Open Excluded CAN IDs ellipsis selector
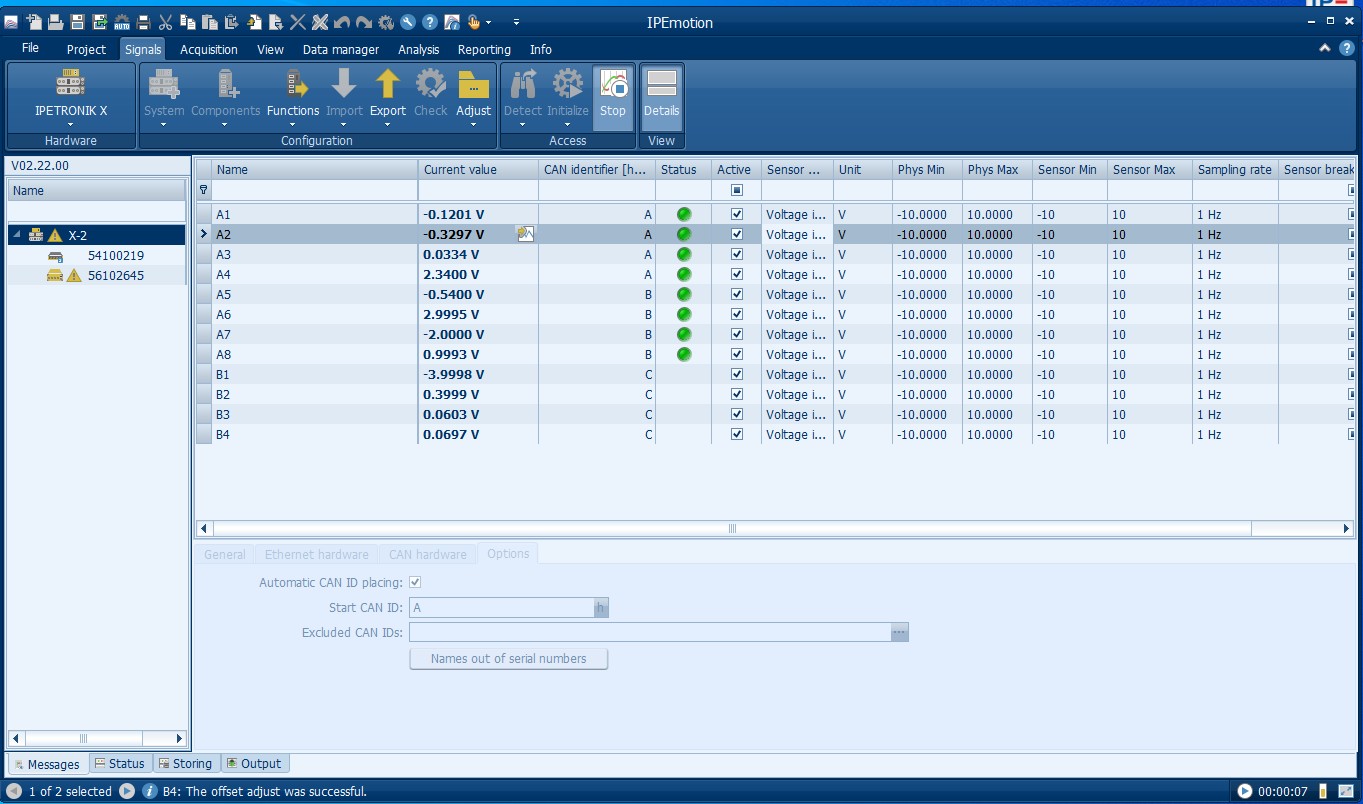 [899, 632]
